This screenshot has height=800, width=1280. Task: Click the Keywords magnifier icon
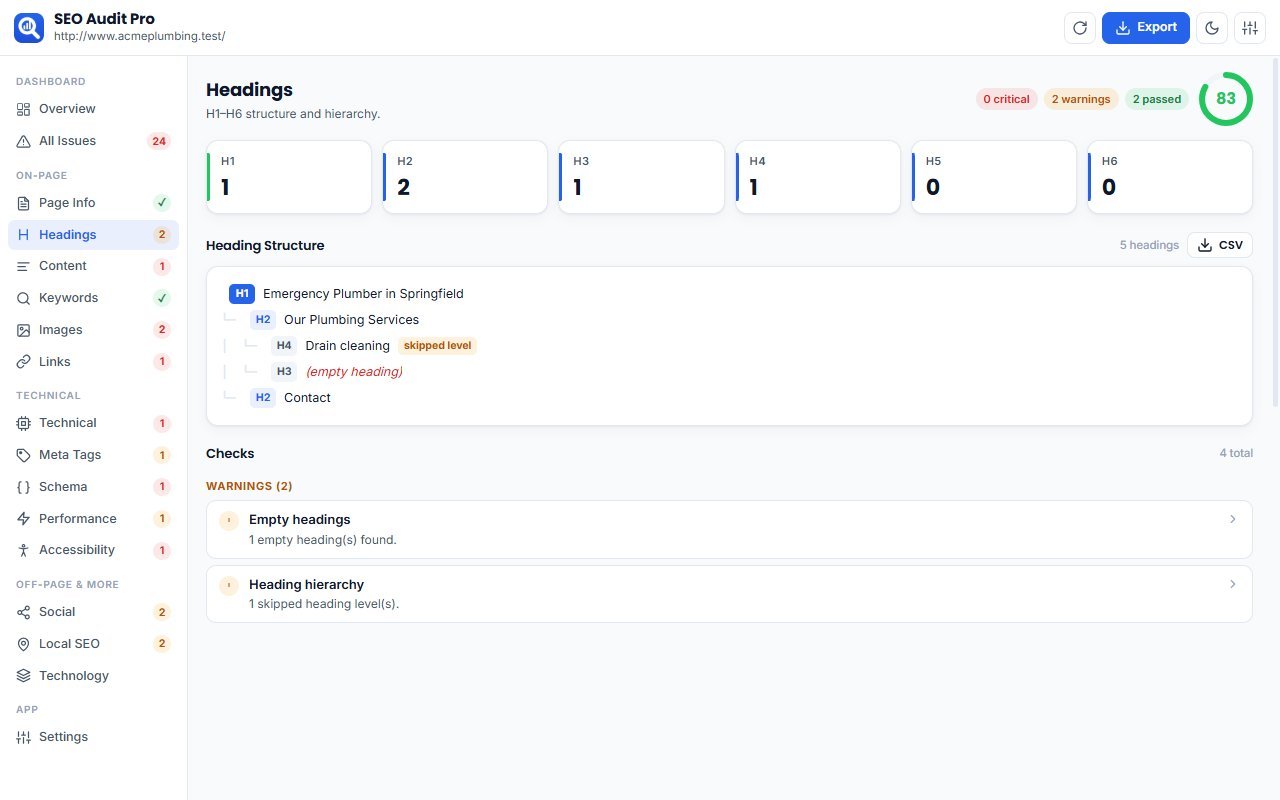(x=23, y=298)
